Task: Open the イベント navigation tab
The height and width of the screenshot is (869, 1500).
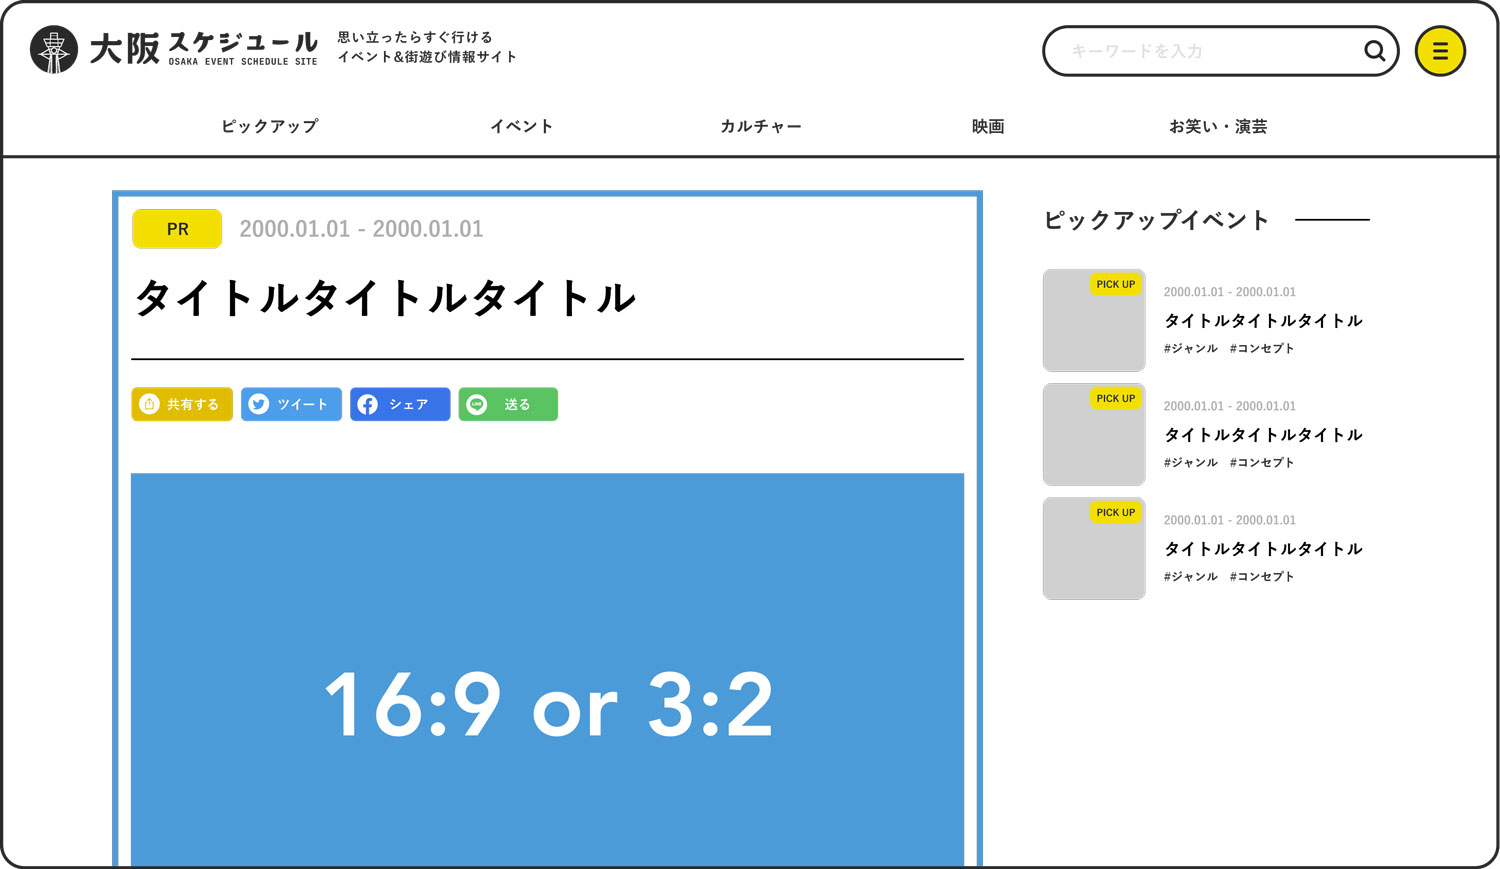Action: point(521,126)
